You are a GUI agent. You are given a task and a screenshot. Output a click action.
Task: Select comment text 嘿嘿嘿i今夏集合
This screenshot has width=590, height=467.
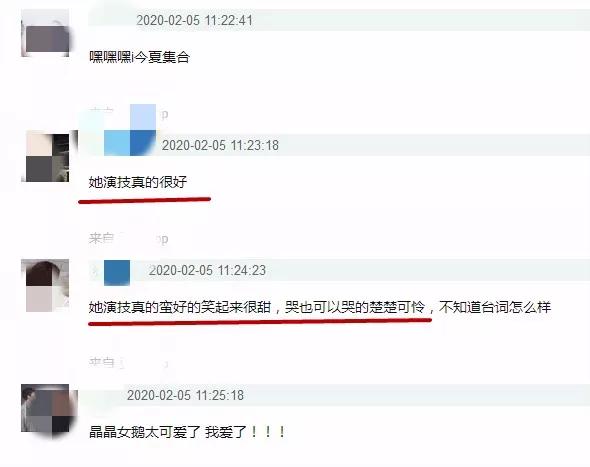tap(139, 57)
